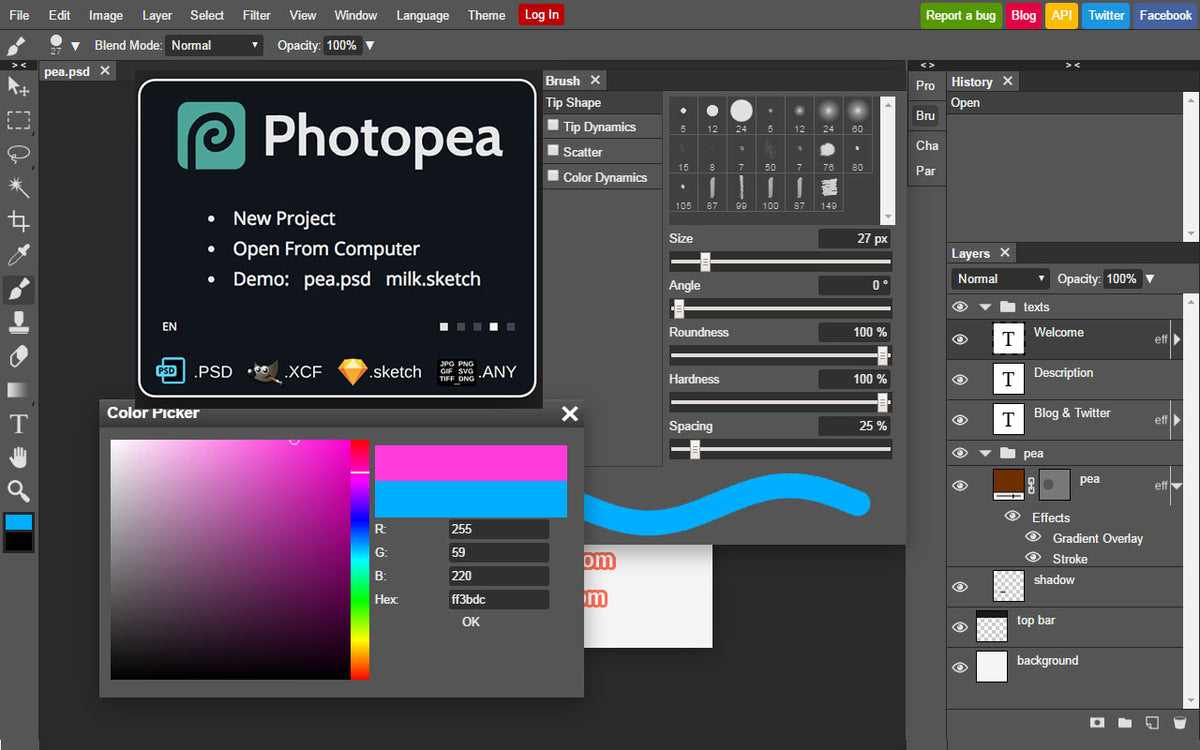This screenshot has height=750, width=1200.
Task: Hide the shadow layer
Action: [x=960, y=586]
